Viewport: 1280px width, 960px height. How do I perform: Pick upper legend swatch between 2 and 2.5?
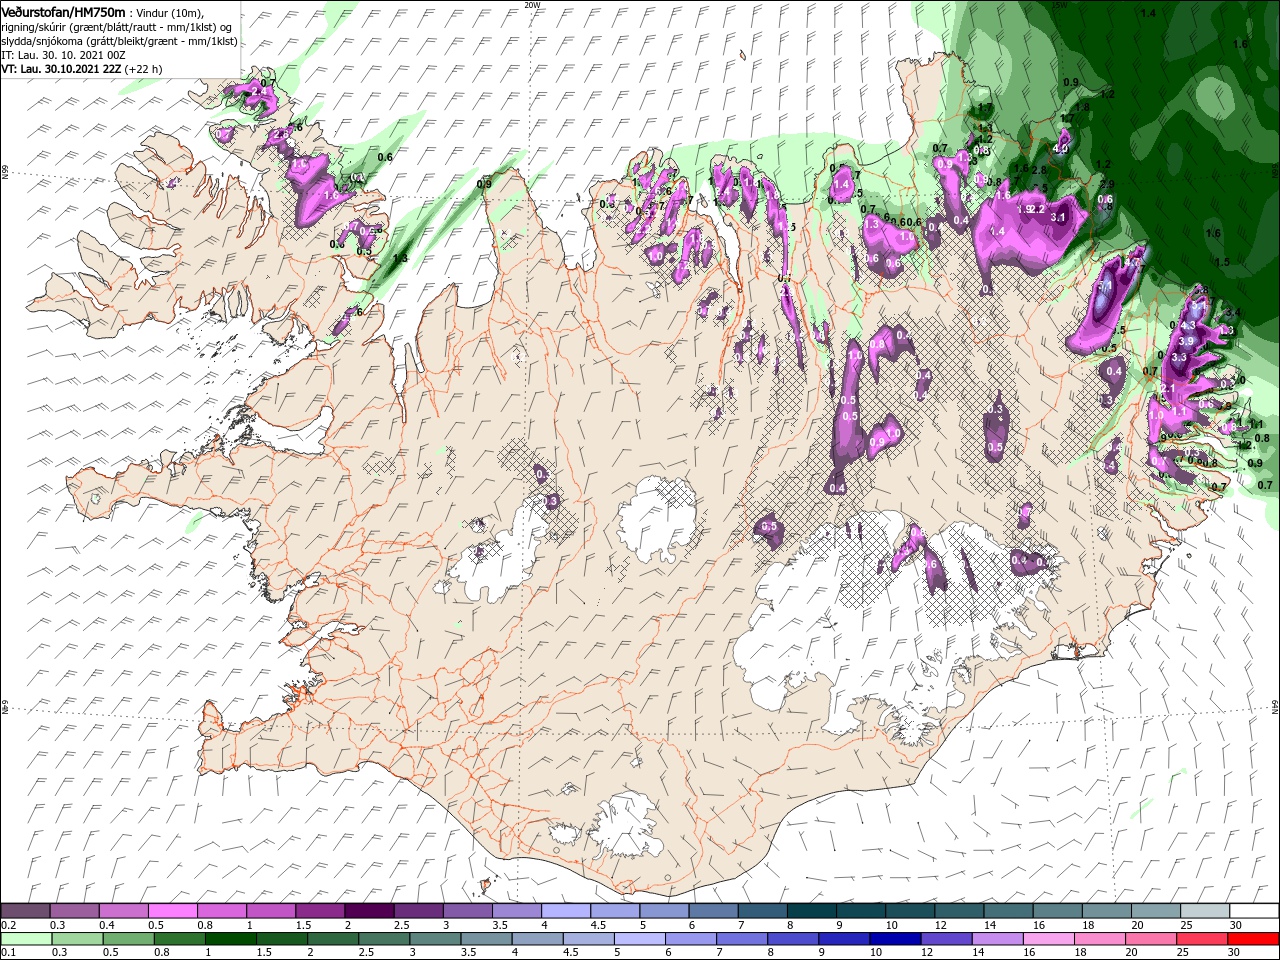[x=368, y=910]
